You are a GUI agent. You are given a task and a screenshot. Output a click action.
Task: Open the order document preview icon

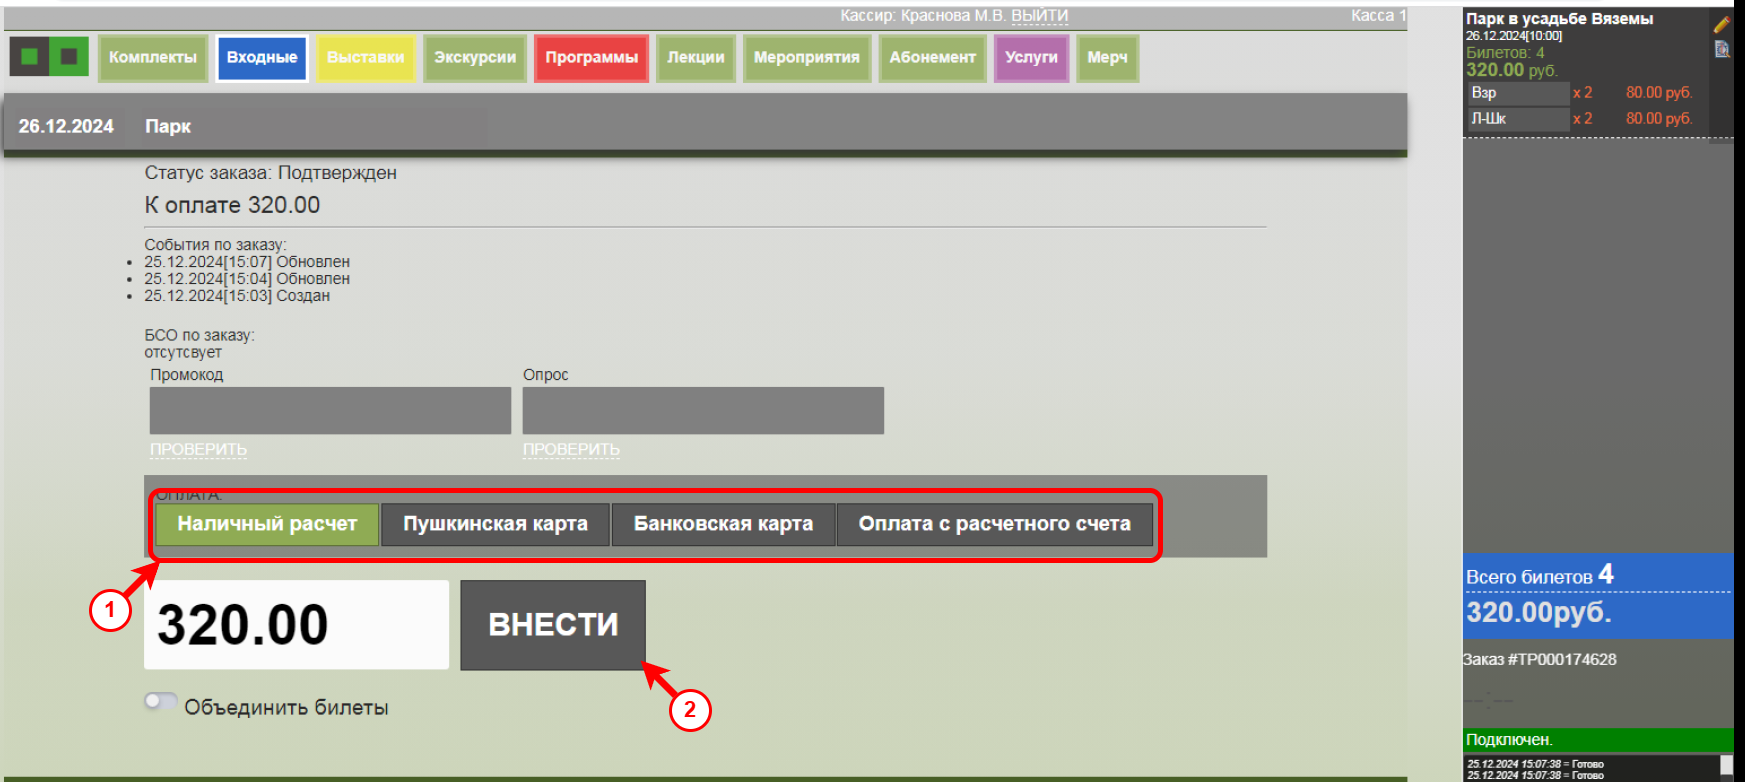(x=1721, y=49)
